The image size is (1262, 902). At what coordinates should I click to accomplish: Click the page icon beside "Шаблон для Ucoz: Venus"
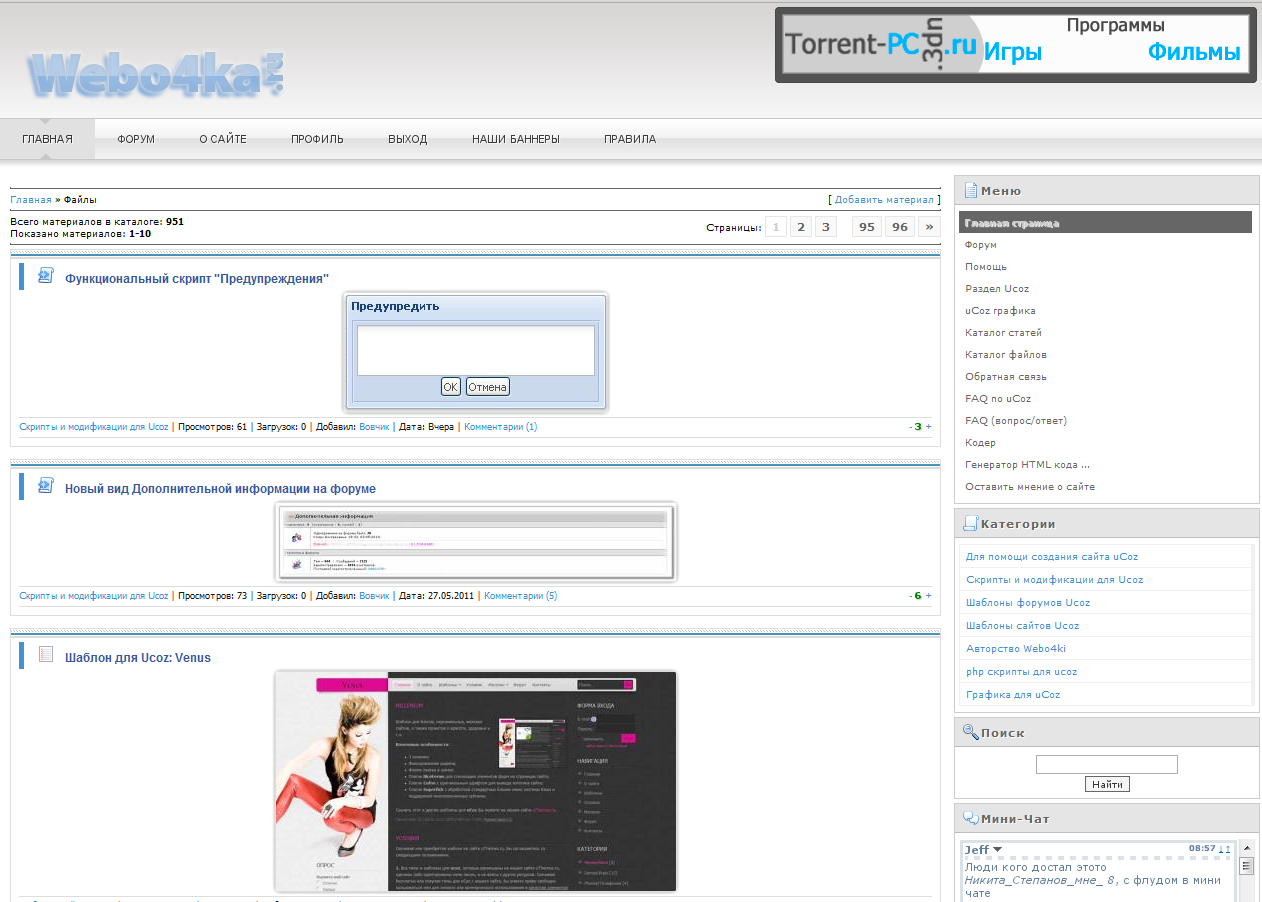(45, 655)
